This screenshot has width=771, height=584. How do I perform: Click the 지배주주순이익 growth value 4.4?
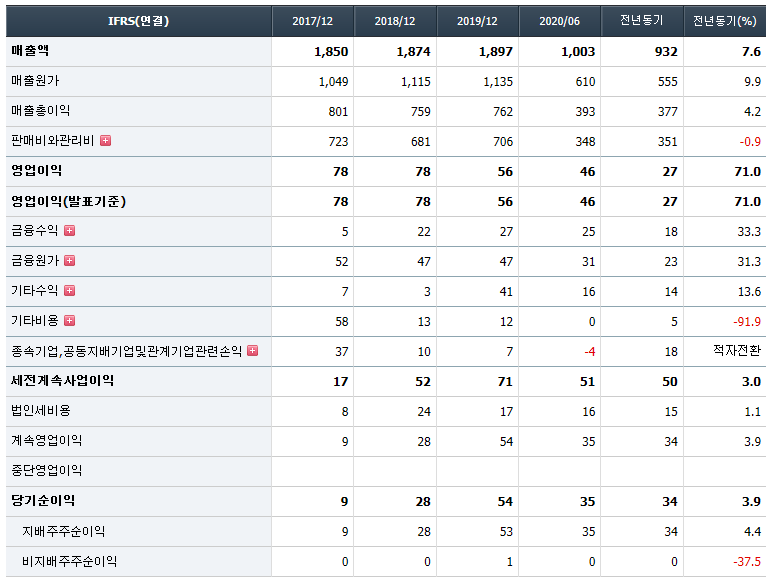[x=752, y=531]
